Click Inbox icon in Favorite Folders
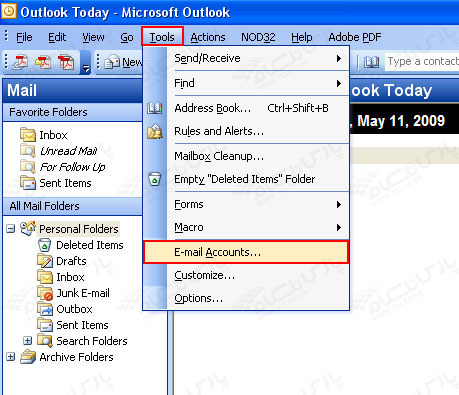This screenshot has height=395, width=459. [x=28, y=135]
